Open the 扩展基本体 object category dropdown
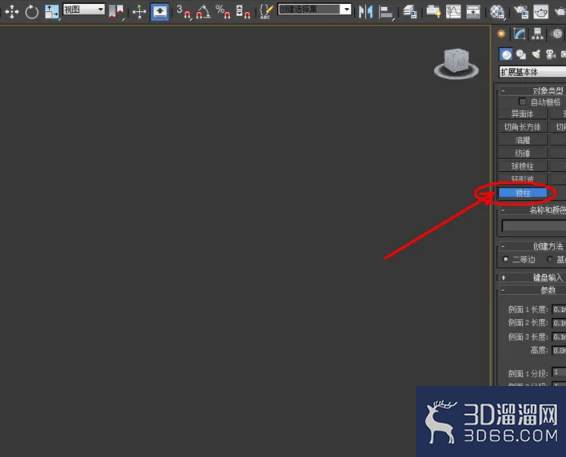 click(533, 72)
